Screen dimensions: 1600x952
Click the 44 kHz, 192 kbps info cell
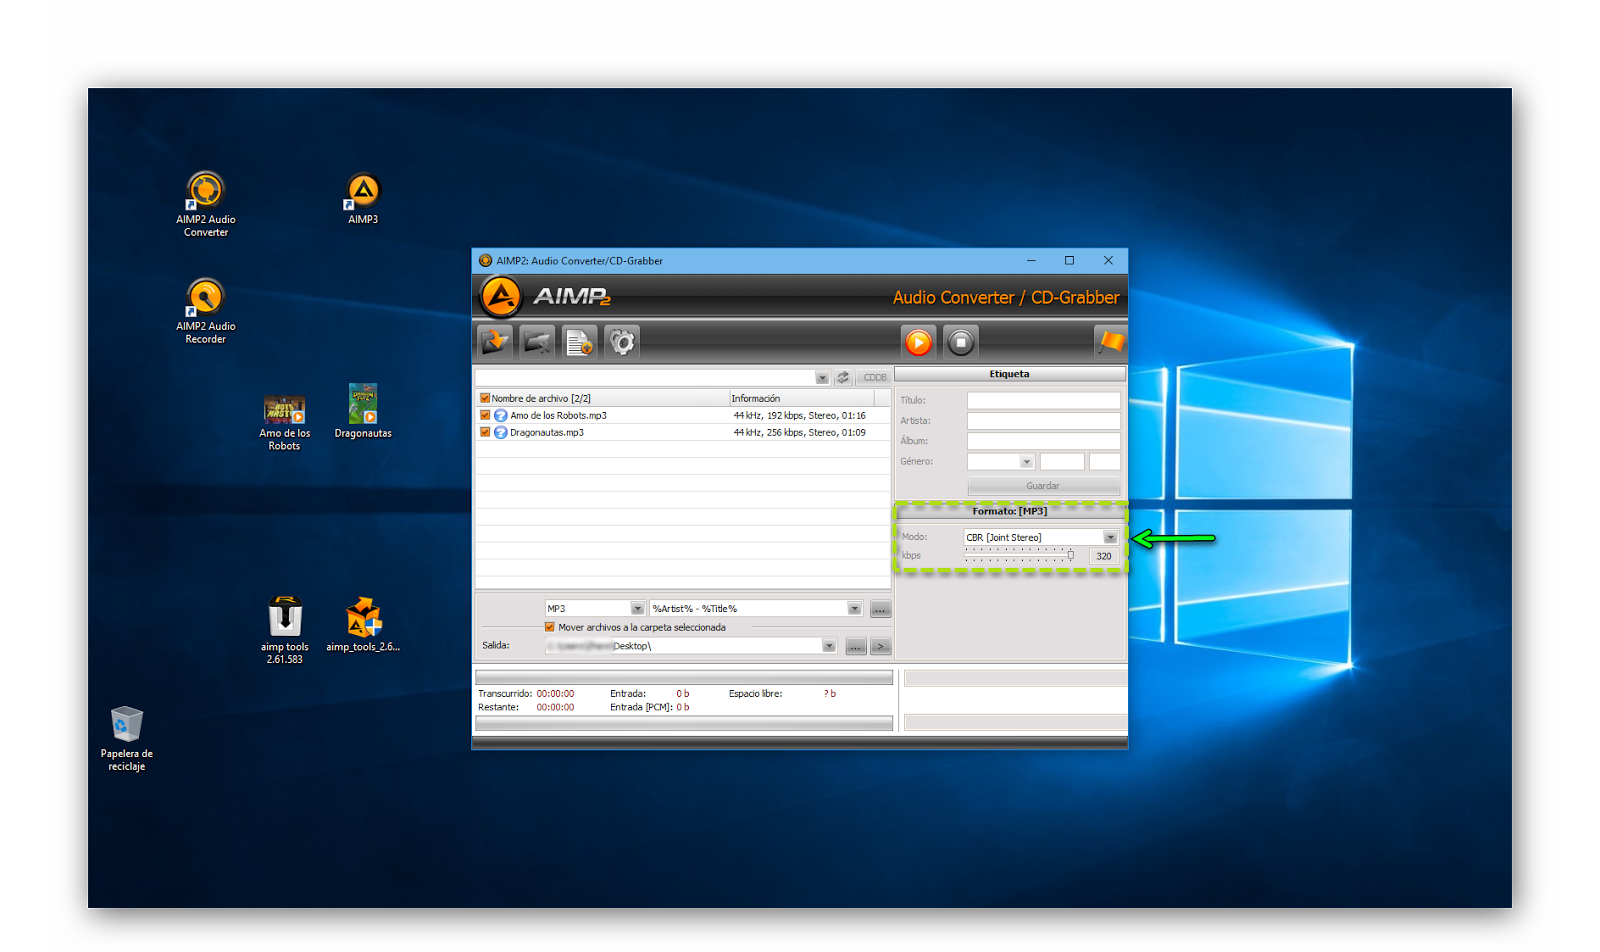(x=799, y=415)
